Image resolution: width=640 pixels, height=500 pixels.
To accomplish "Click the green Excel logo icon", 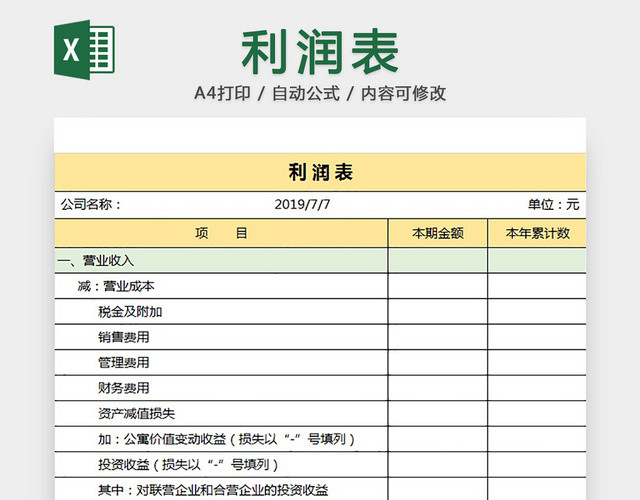I will (84, 50).
